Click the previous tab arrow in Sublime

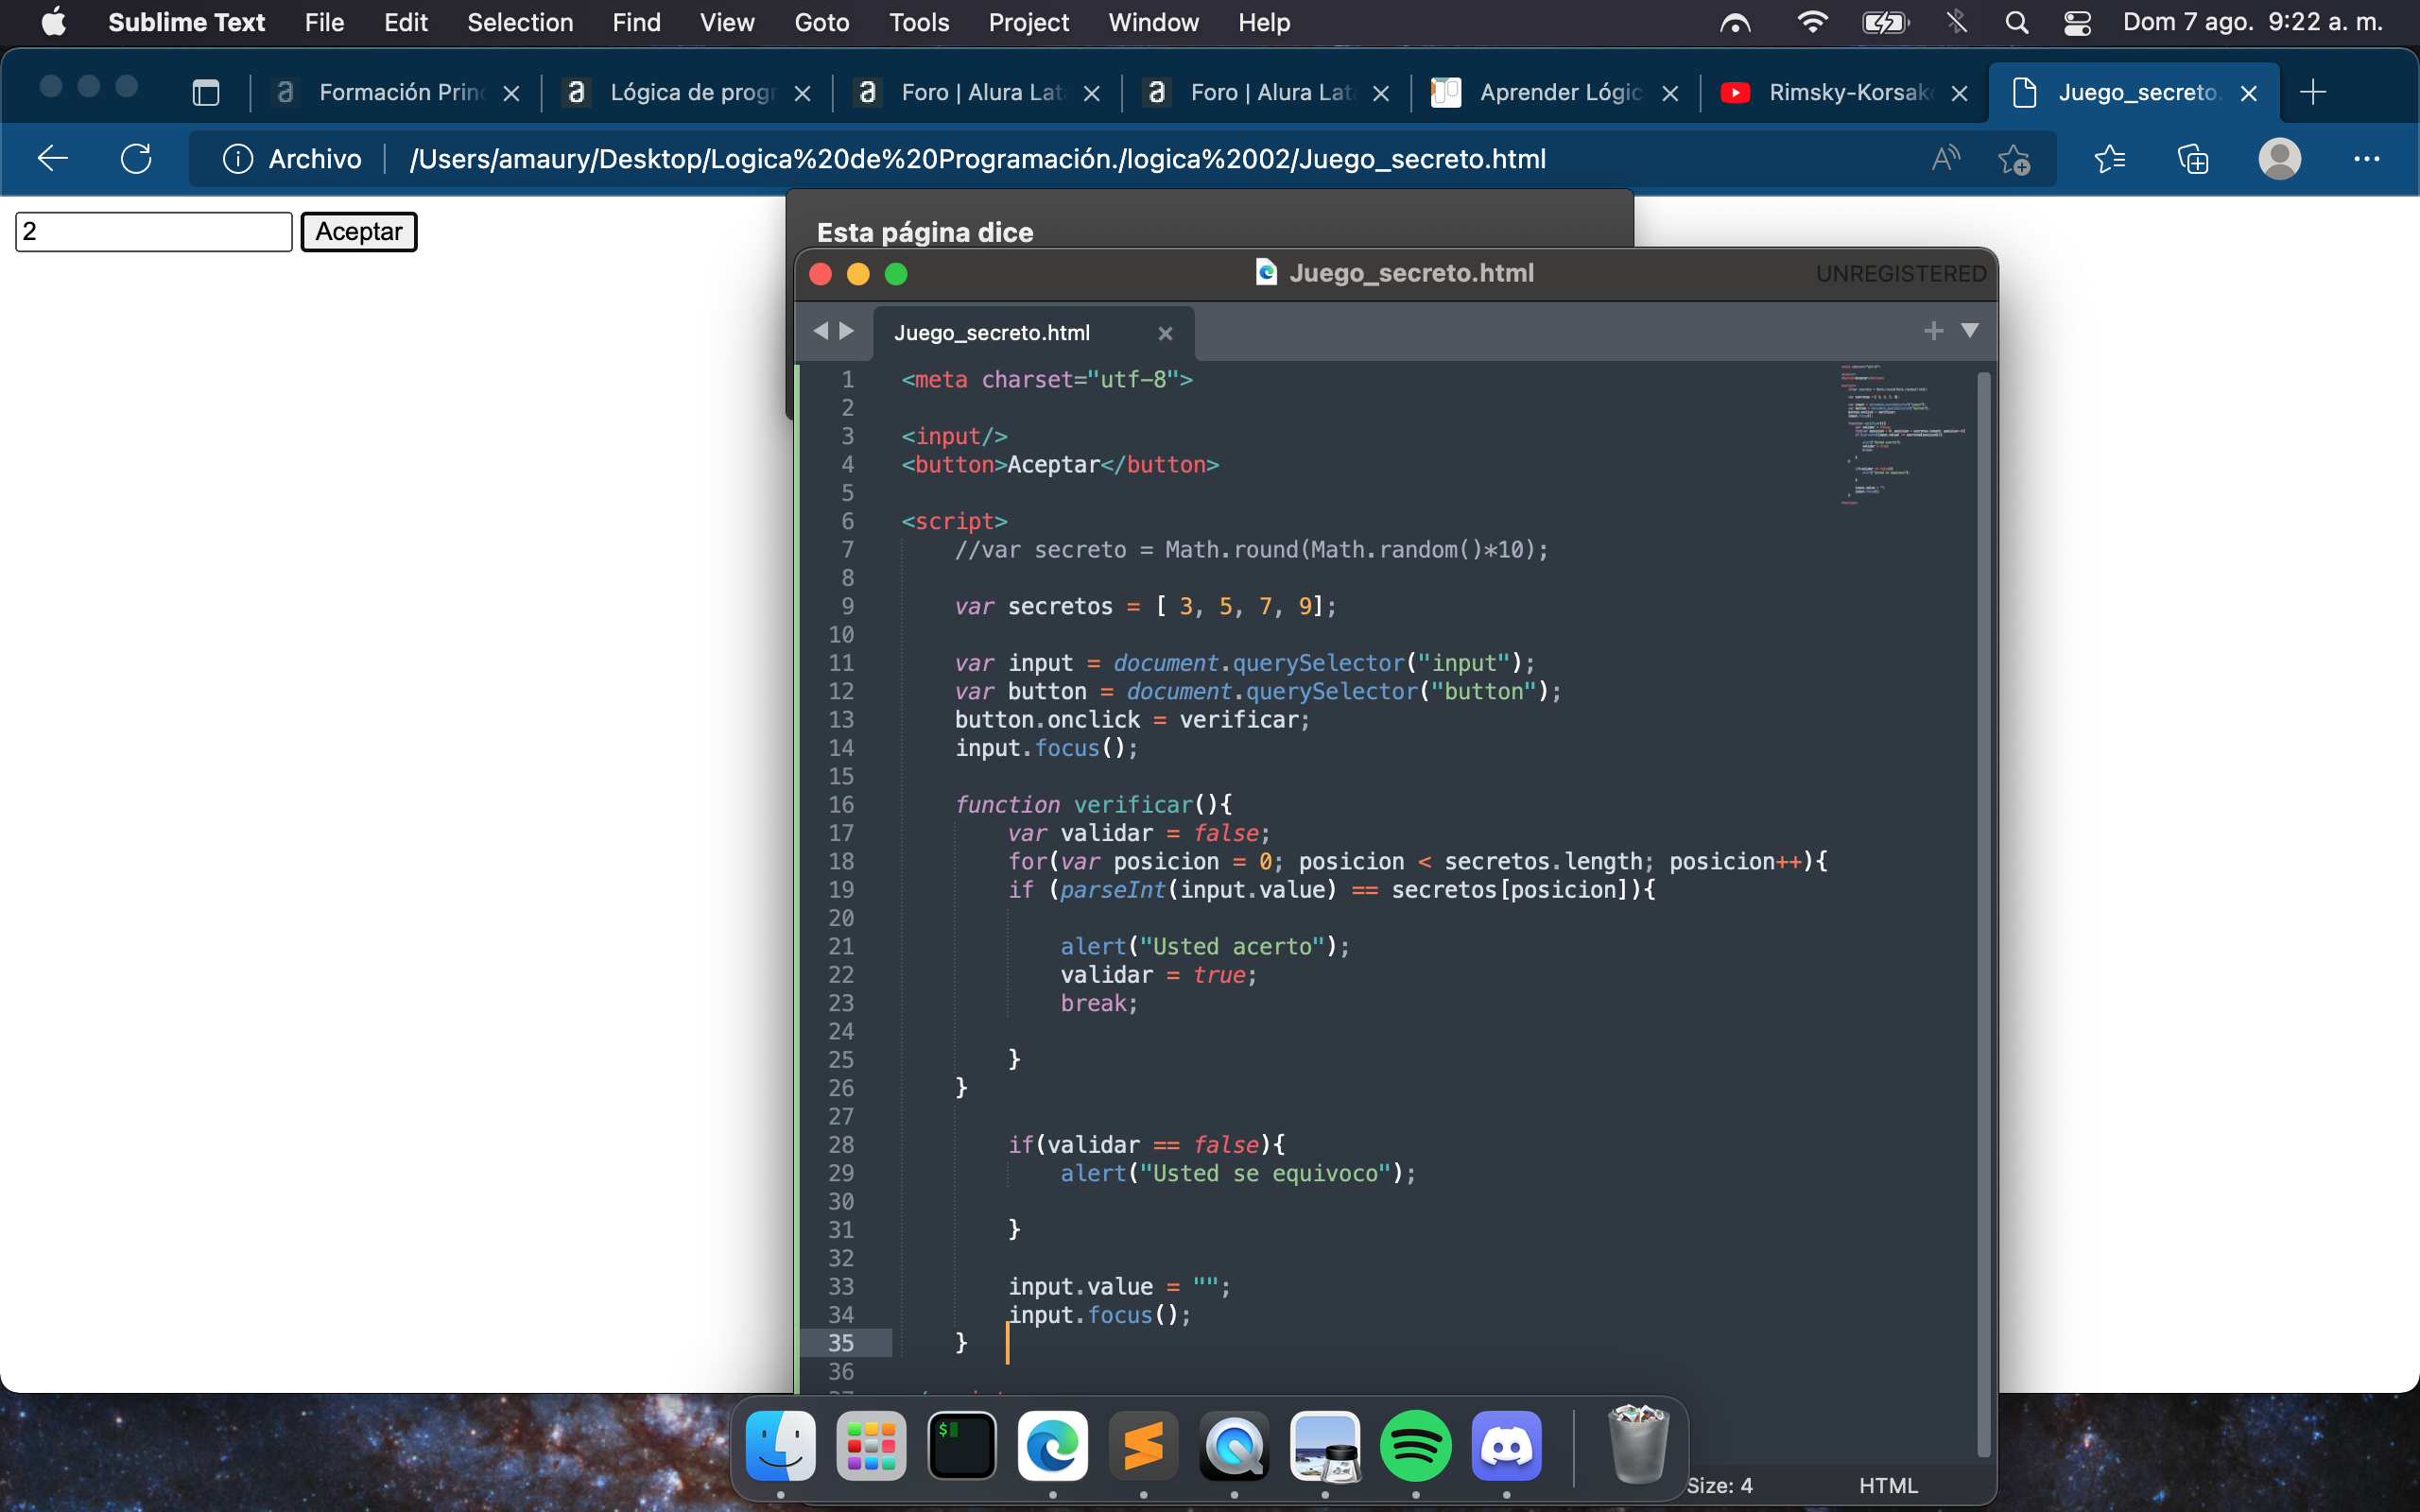[x=821, y=331]
